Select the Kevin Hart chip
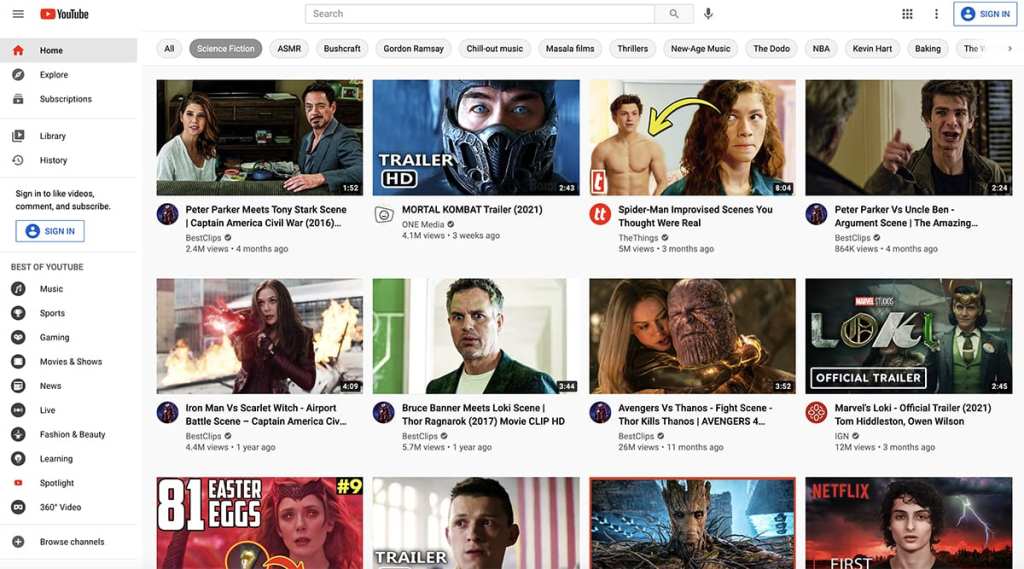1024x569 pixels. [872, 48]
